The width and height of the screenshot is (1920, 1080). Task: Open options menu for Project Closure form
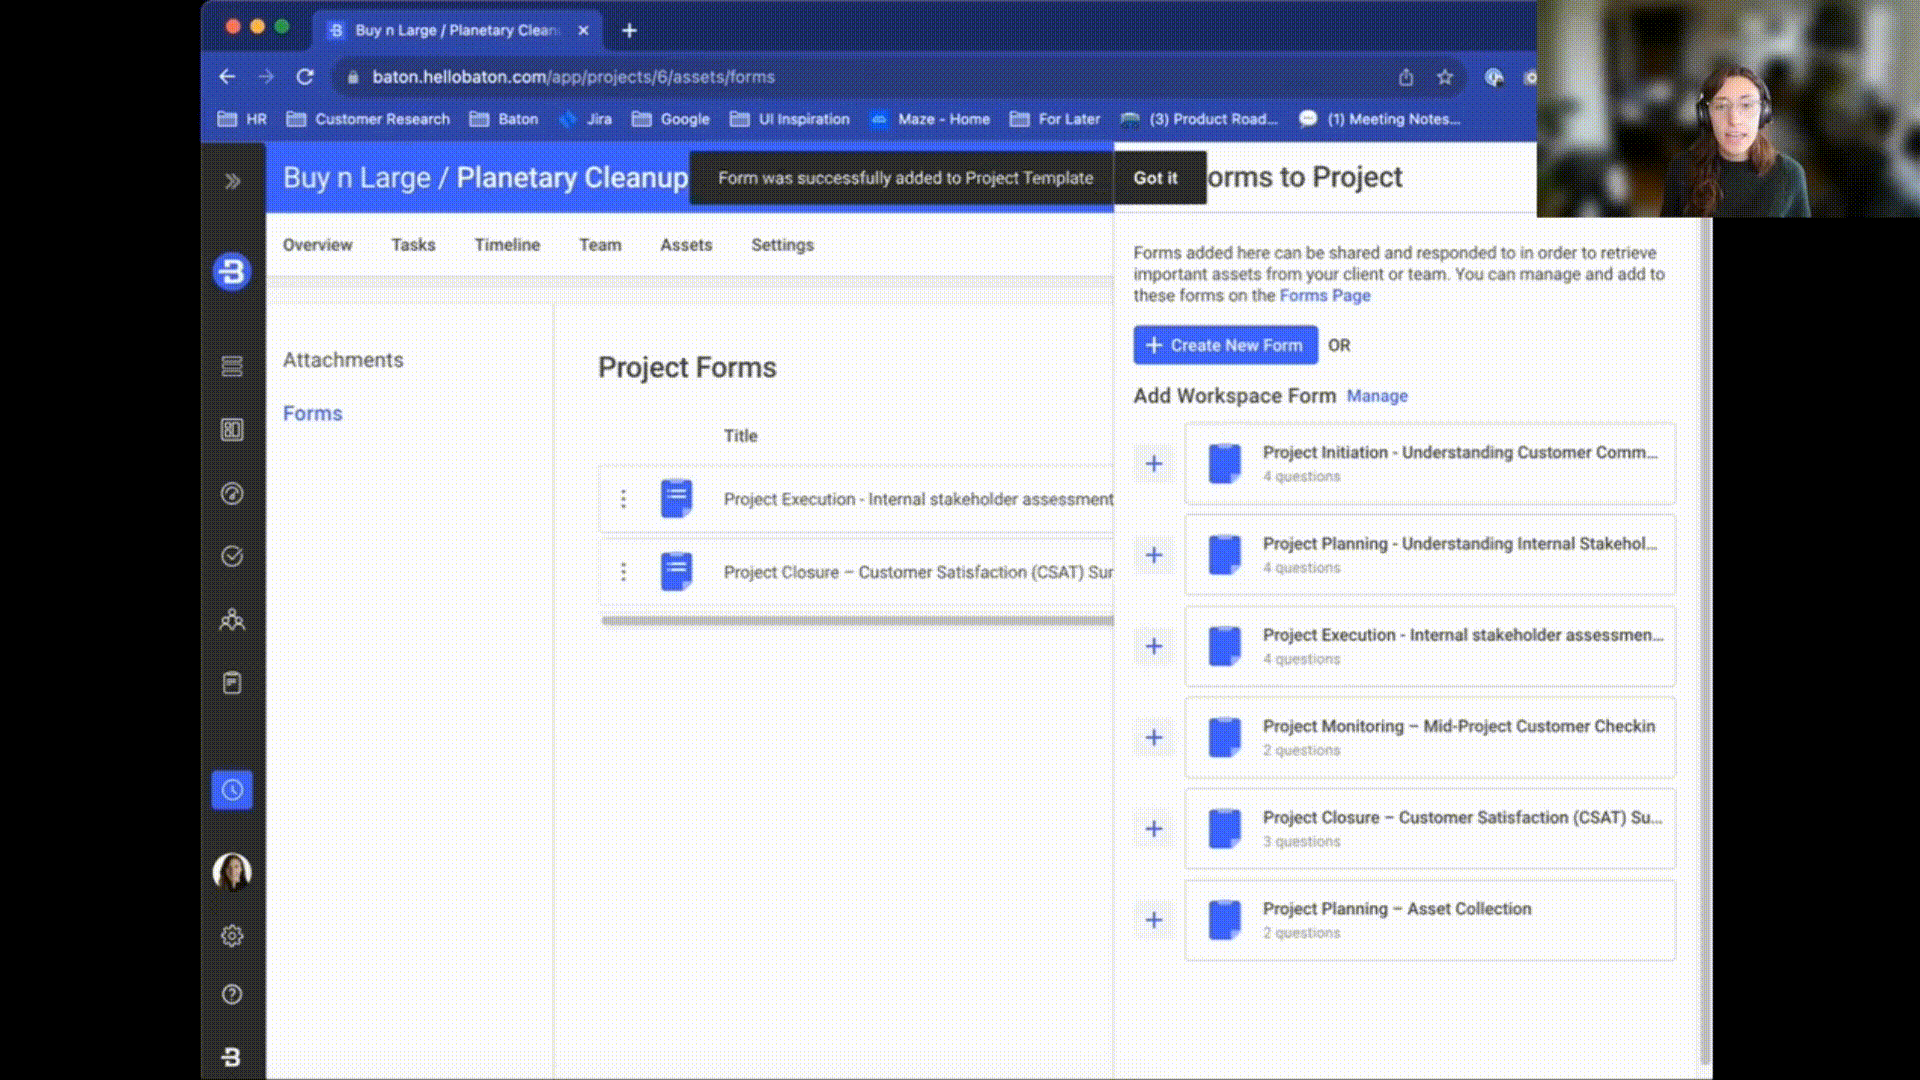click(623, 572)
